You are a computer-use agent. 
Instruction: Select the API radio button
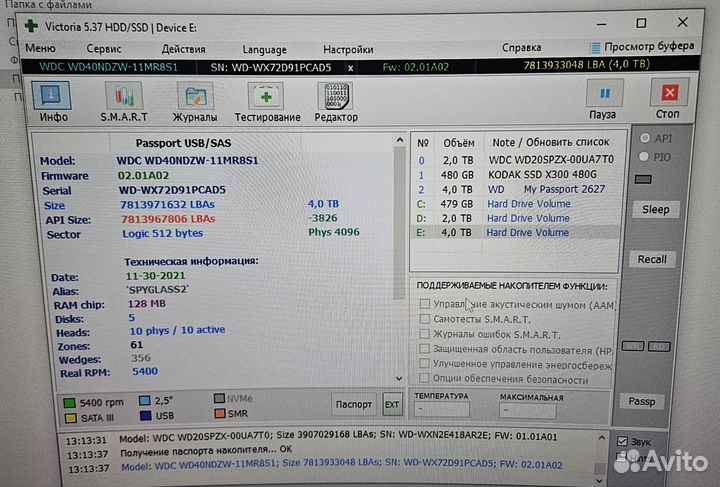[x=645, y=138]
